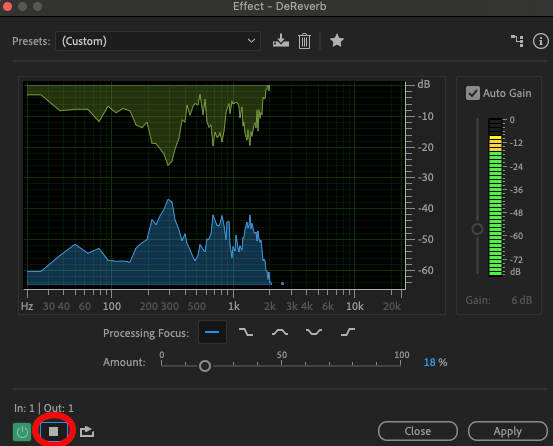Mark preset as favorite with star
This screenshot has height=446, width=553.
pos(337,41)
